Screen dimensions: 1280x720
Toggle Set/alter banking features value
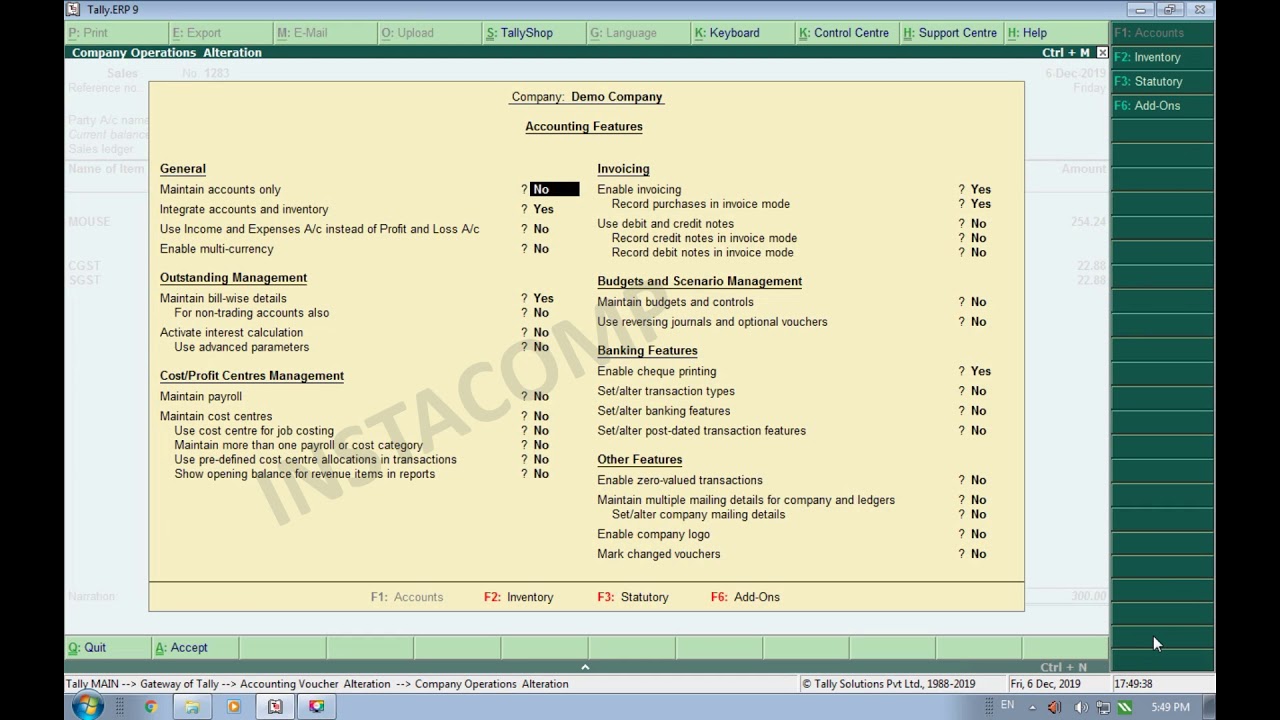pyautogui.click(x=978, y=411)
